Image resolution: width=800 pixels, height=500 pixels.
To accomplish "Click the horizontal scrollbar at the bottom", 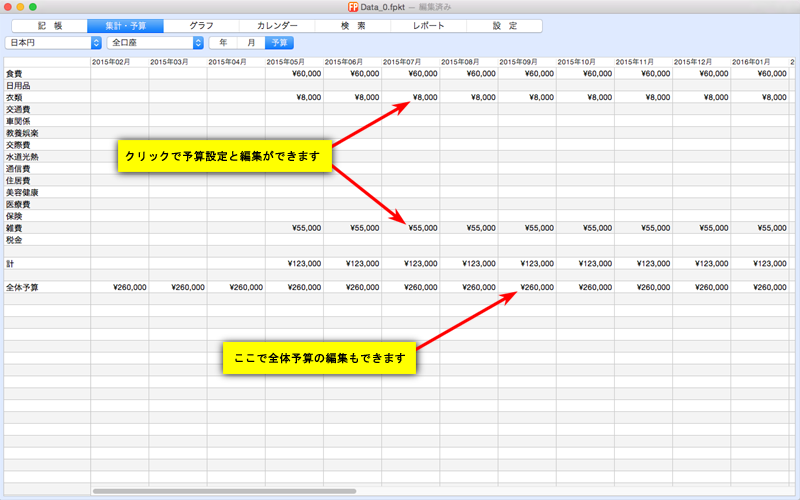I will click(224, 491).
